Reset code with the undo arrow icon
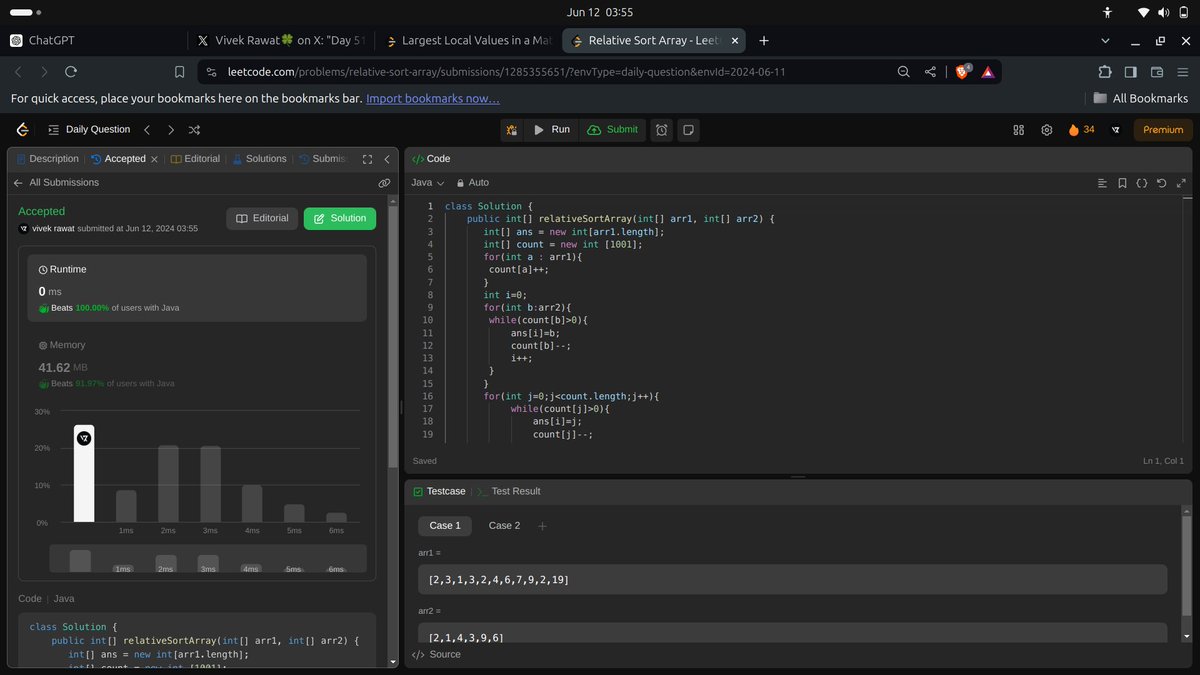Image resolution: width=1200 pixels, height=675 pixels. pos(1161,183)
